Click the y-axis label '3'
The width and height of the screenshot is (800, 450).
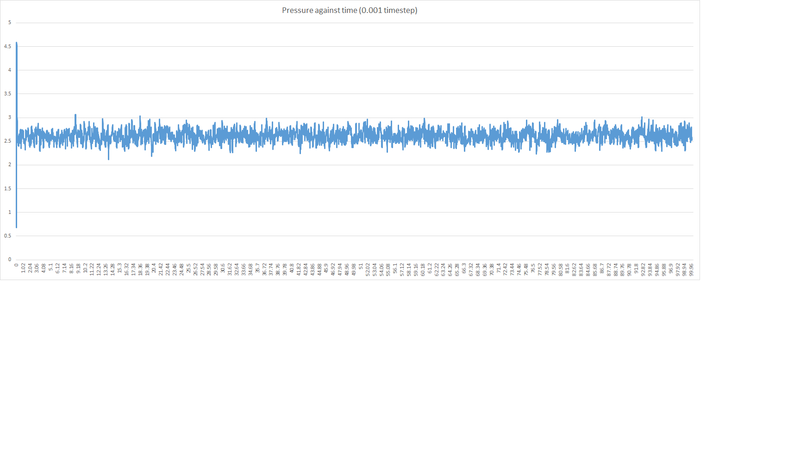[9, 117]
